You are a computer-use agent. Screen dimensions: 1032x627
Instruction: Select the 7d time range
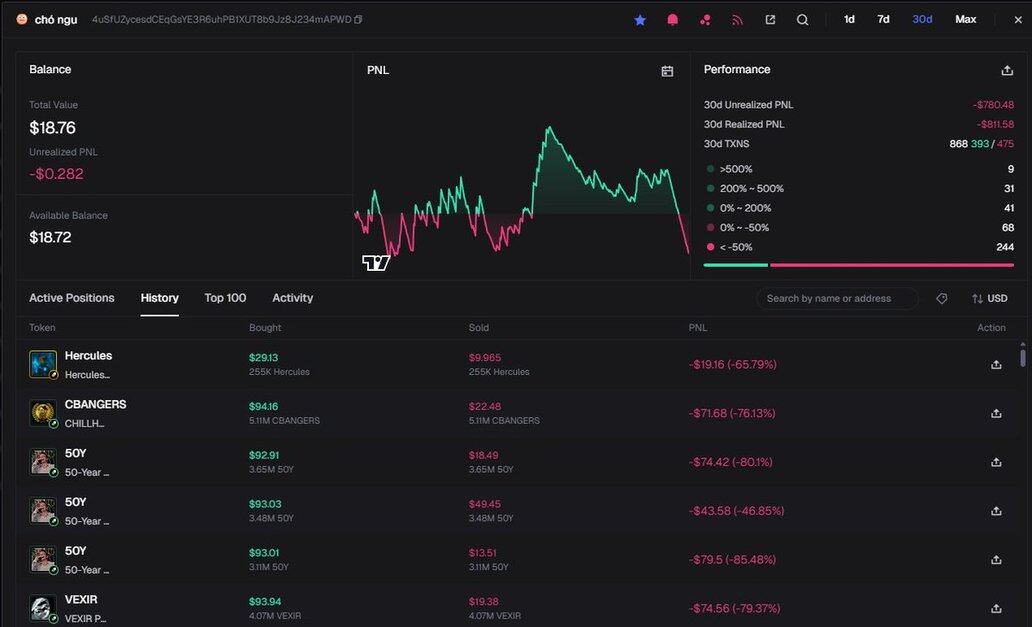(x=883, y=20)
